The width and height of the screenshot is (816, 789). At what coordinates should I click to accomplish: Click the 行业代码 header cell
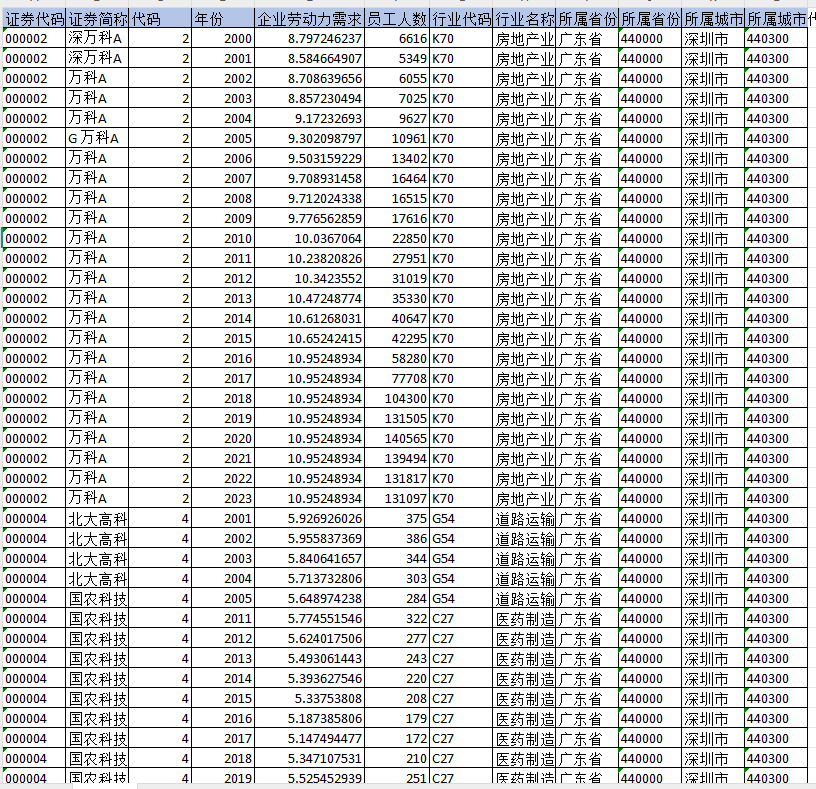(461, 18)
